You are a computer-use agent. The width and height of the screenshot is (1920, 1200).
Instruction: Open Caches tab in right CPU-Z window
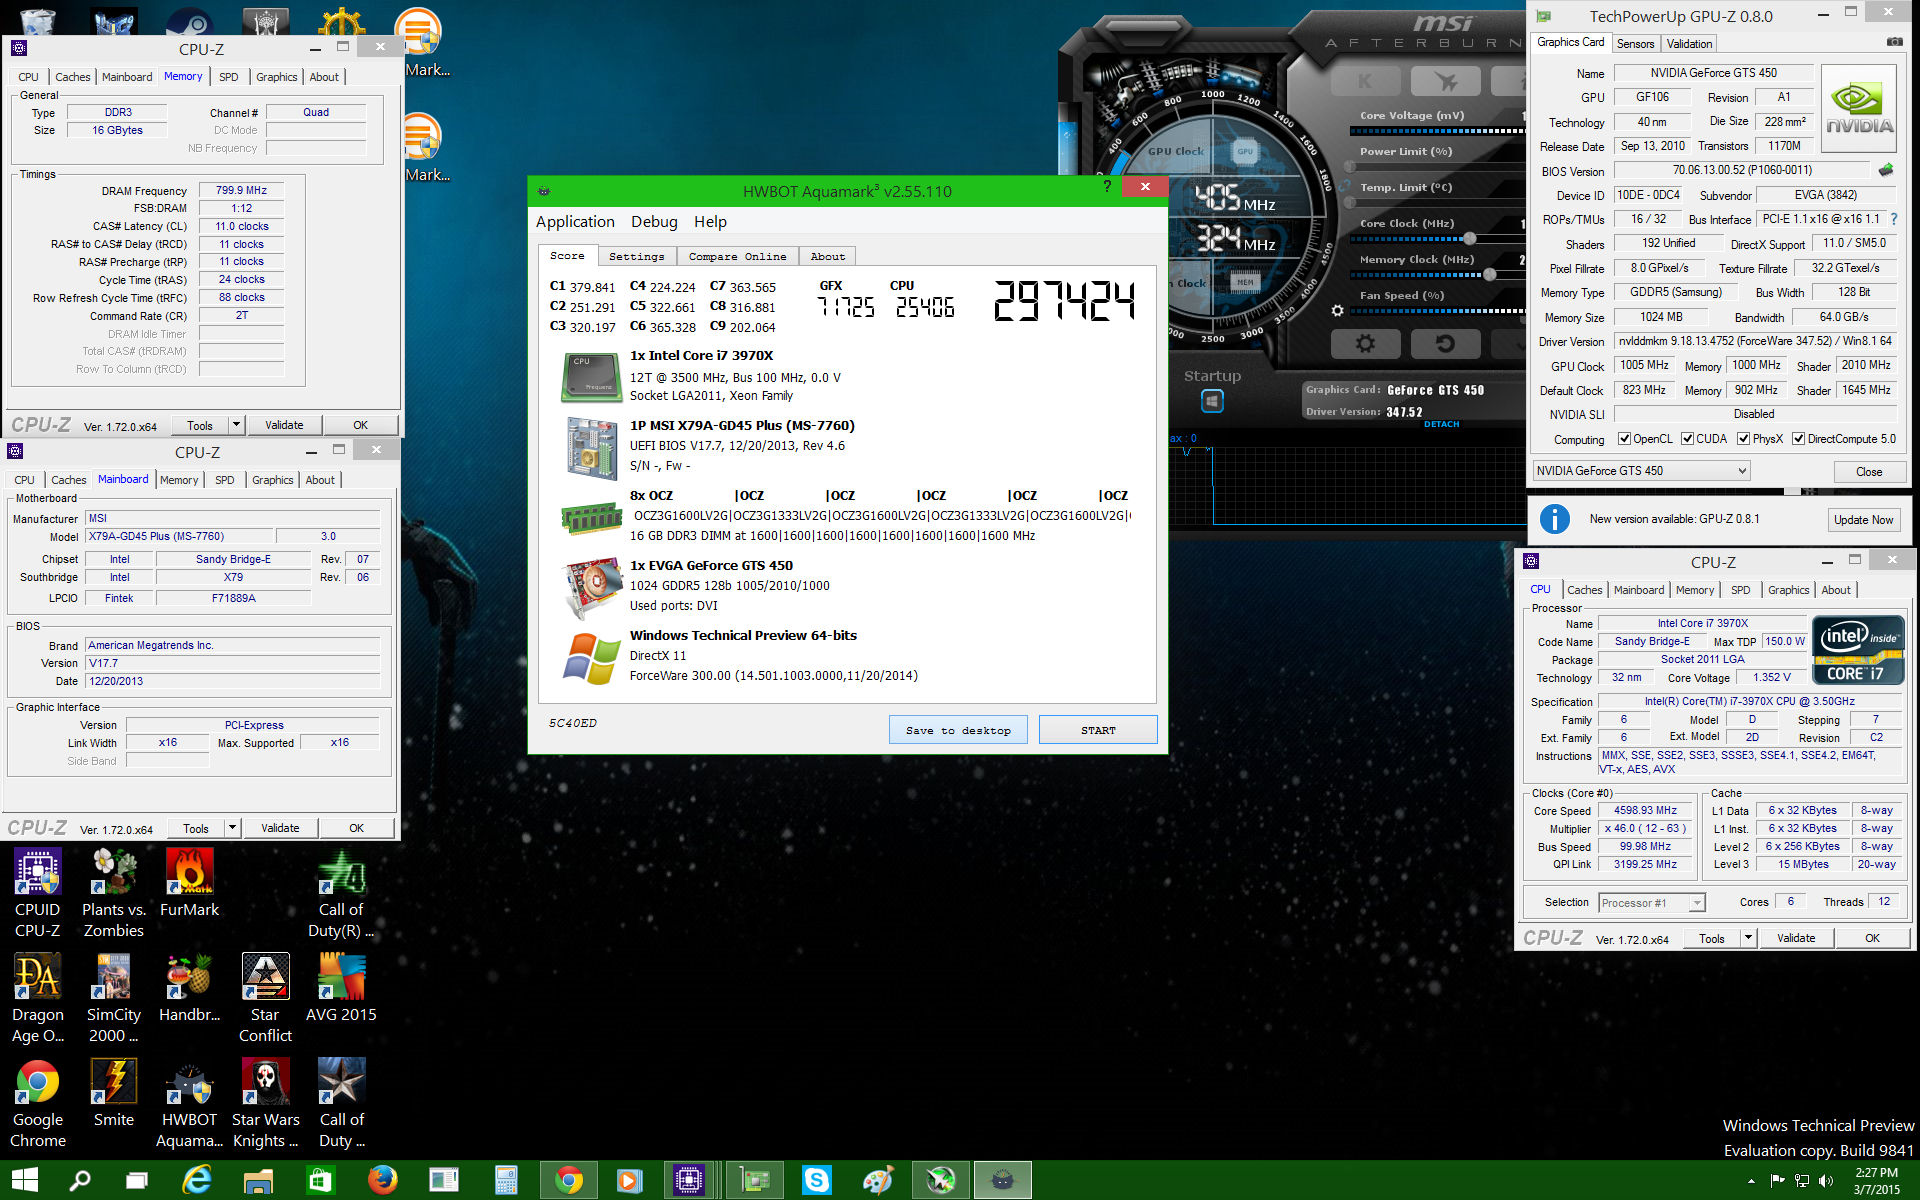tap(1585, 590)
